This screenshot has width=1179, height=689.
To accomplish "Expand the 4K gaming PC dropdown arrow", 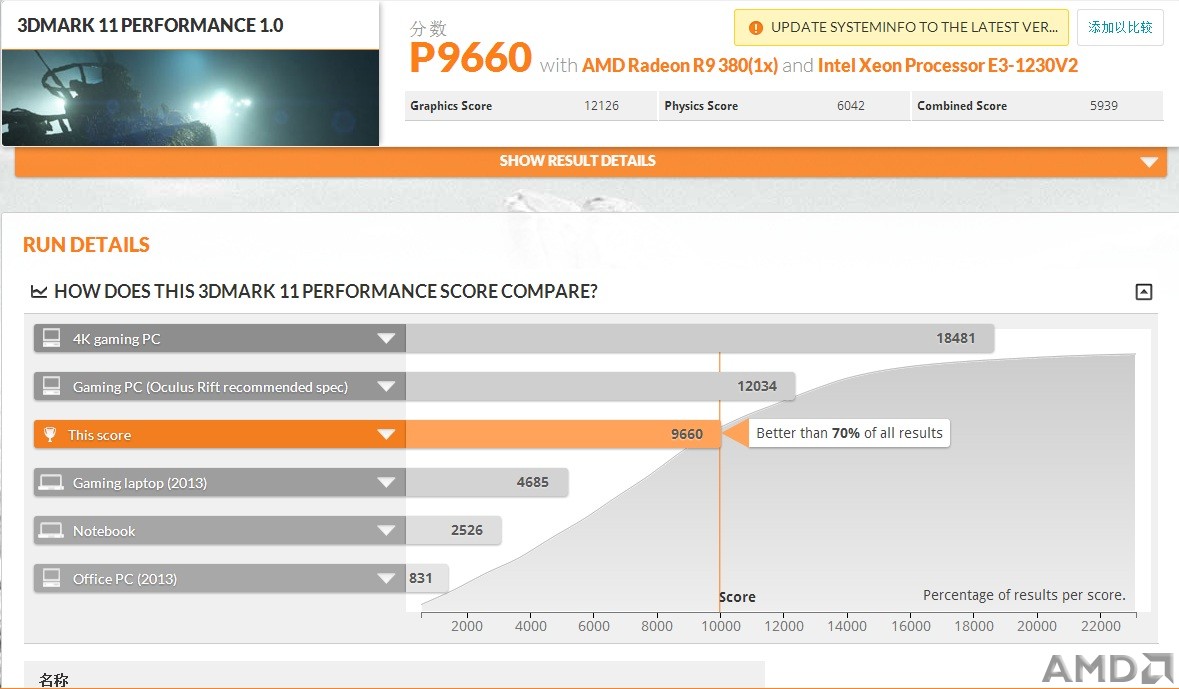I will point(386,338).
